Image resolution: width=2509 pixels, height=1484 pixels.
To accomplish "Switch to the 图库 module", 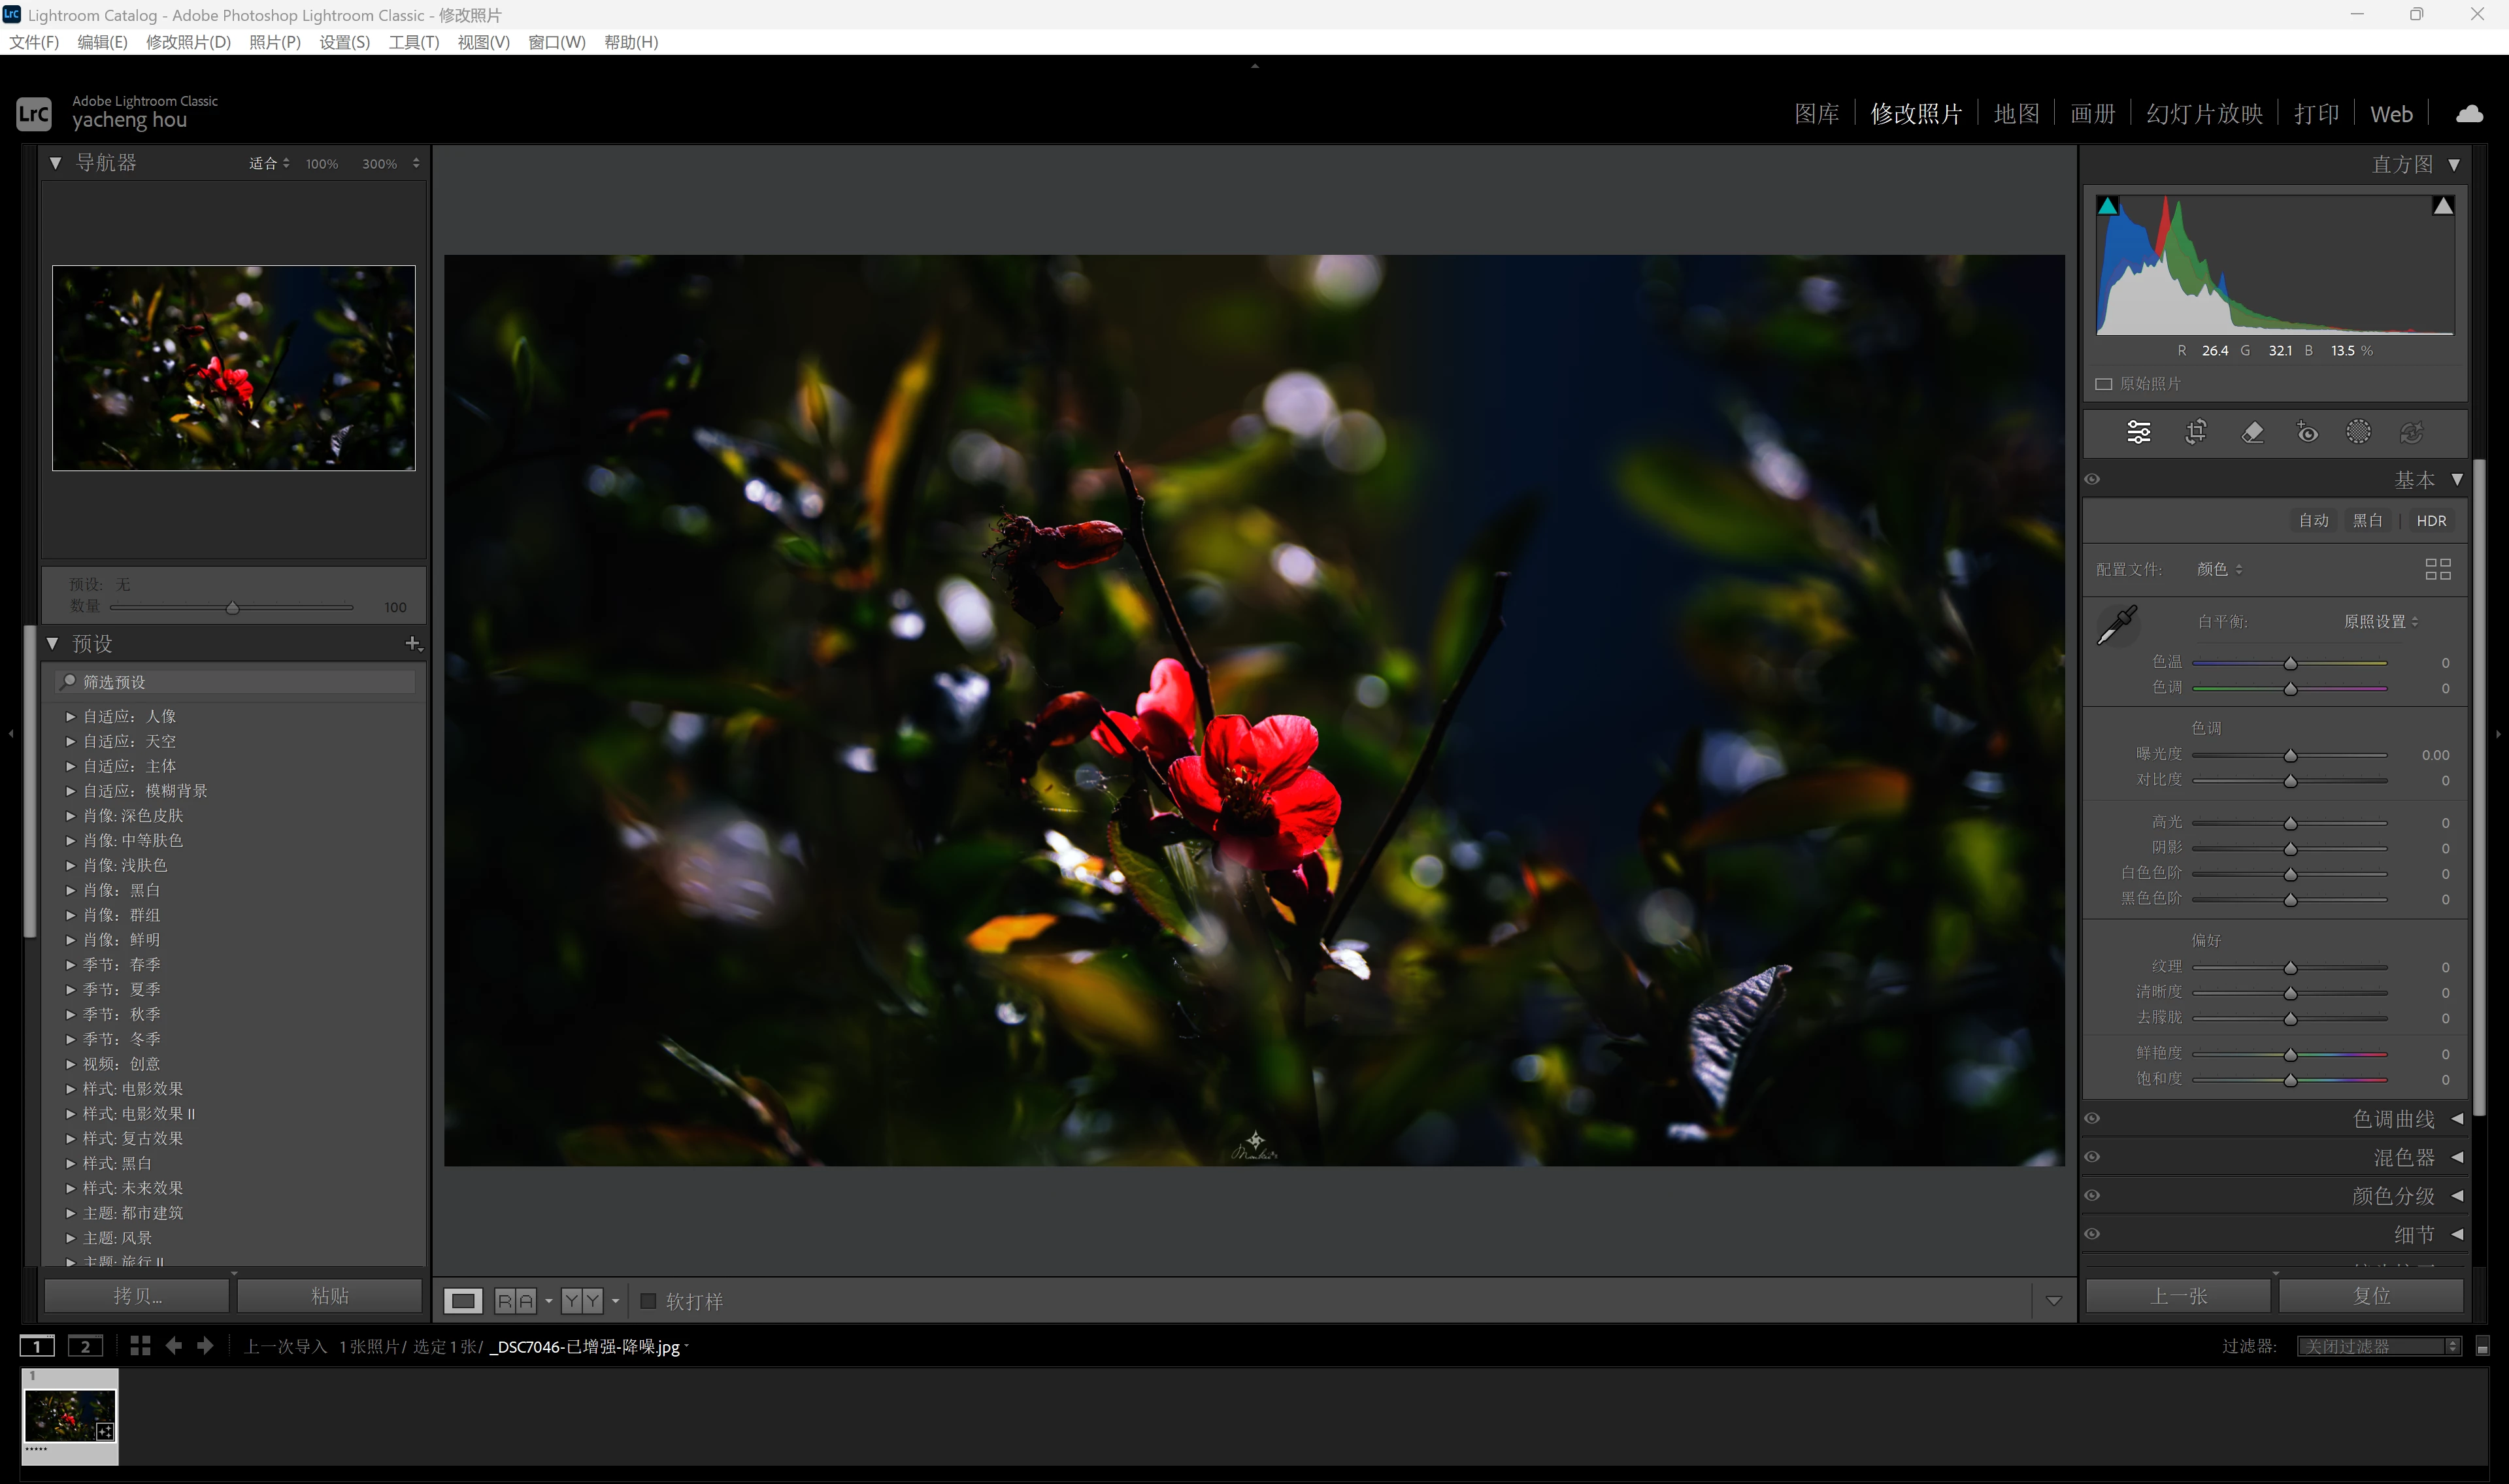I will [x=1816, y=114].
